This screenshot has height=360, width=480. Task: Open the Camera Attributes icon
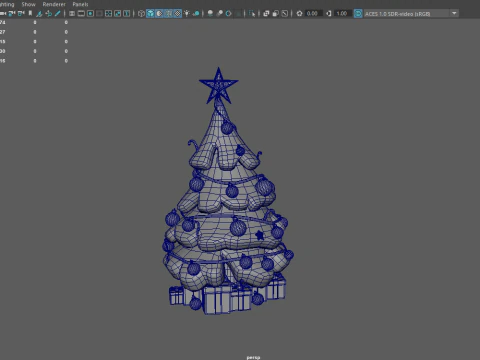click(21, 13)
